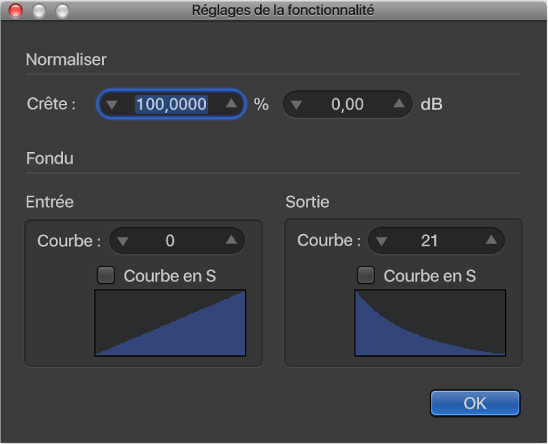Select the 100,0000 percent field

pyautogui.click(x=171, y=104)
